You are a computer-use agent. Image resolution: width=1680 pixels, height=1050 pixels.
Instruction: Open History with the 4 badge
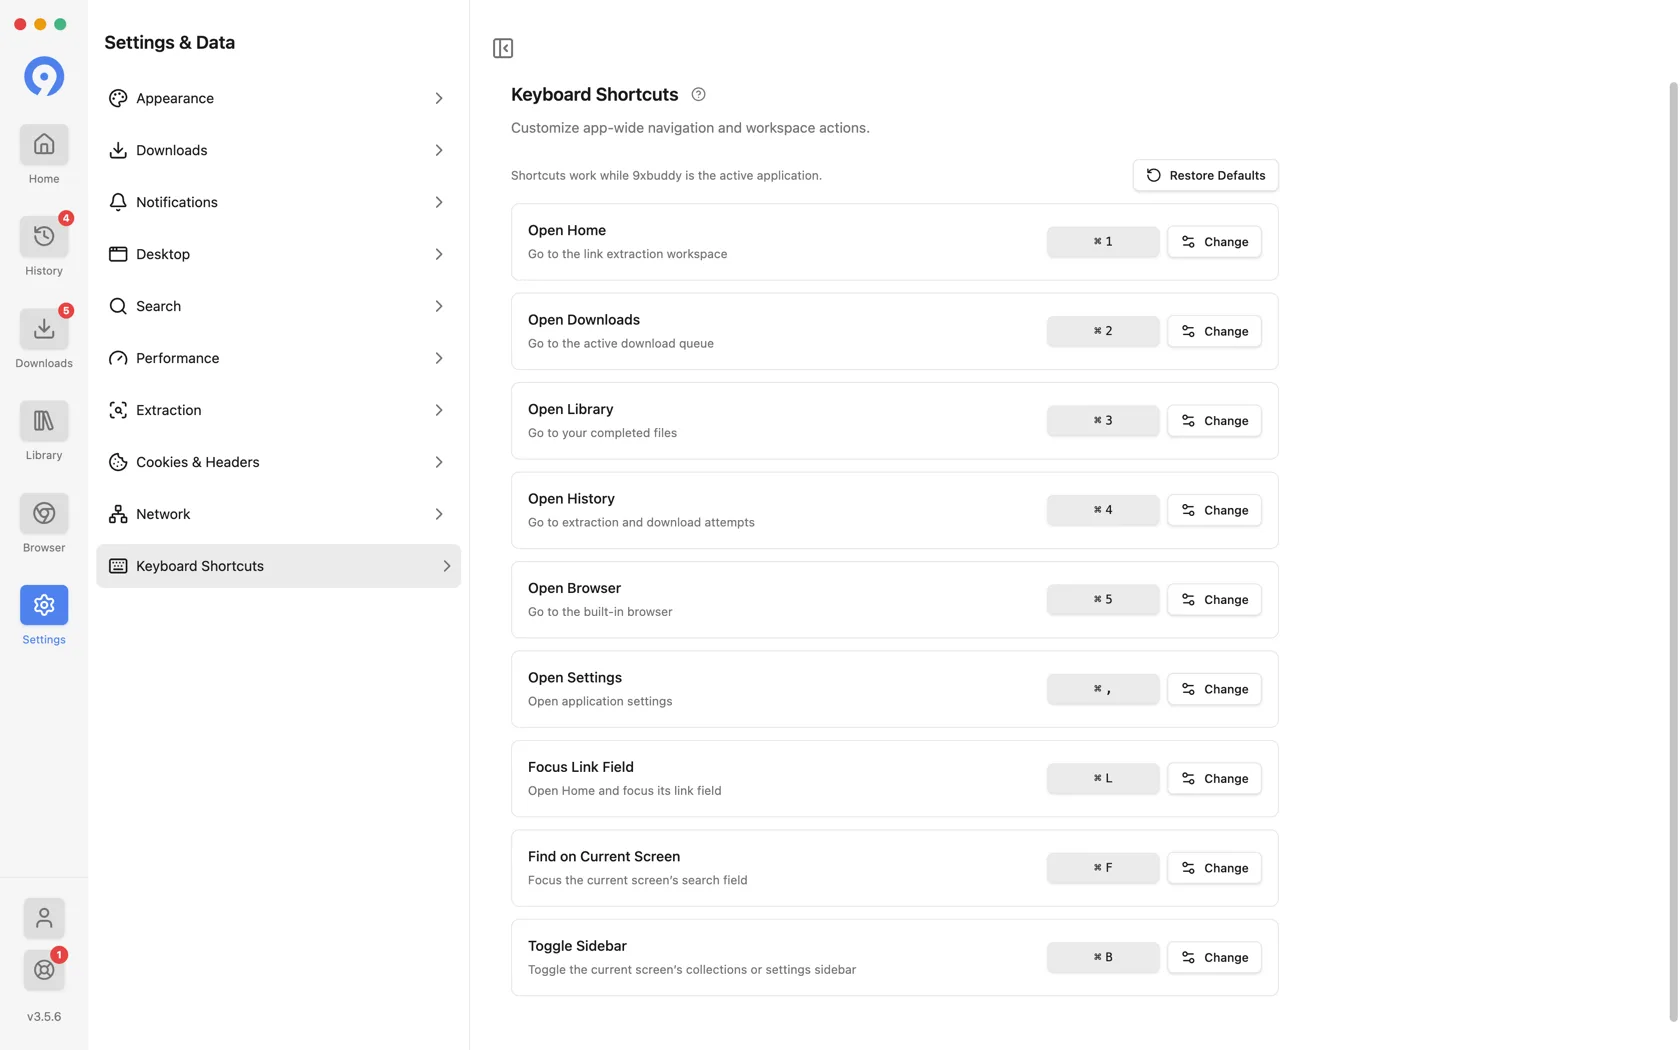(x=44, y=237)
